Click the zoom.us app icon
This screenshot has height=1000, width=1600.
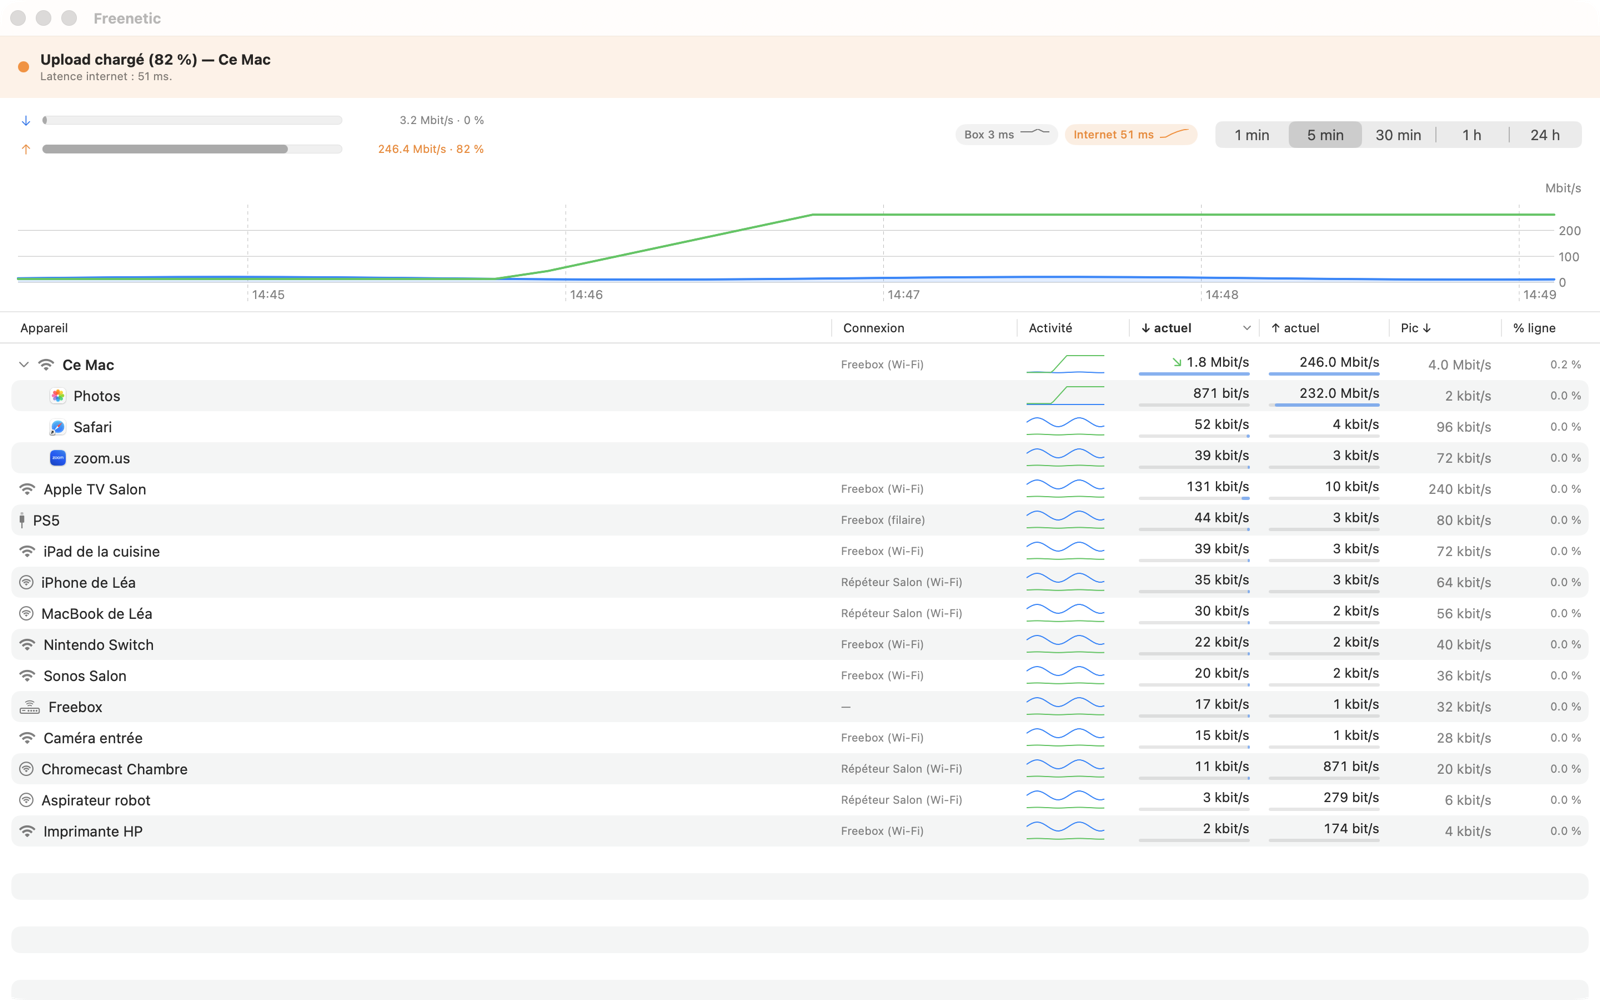click(58, 458)
